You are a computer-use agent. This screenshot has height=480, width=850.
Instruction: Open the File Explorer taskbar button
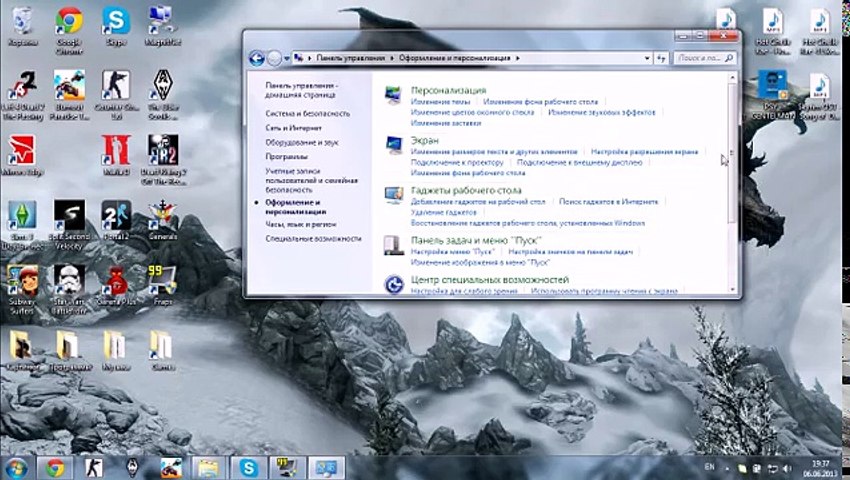pos(209,468)
